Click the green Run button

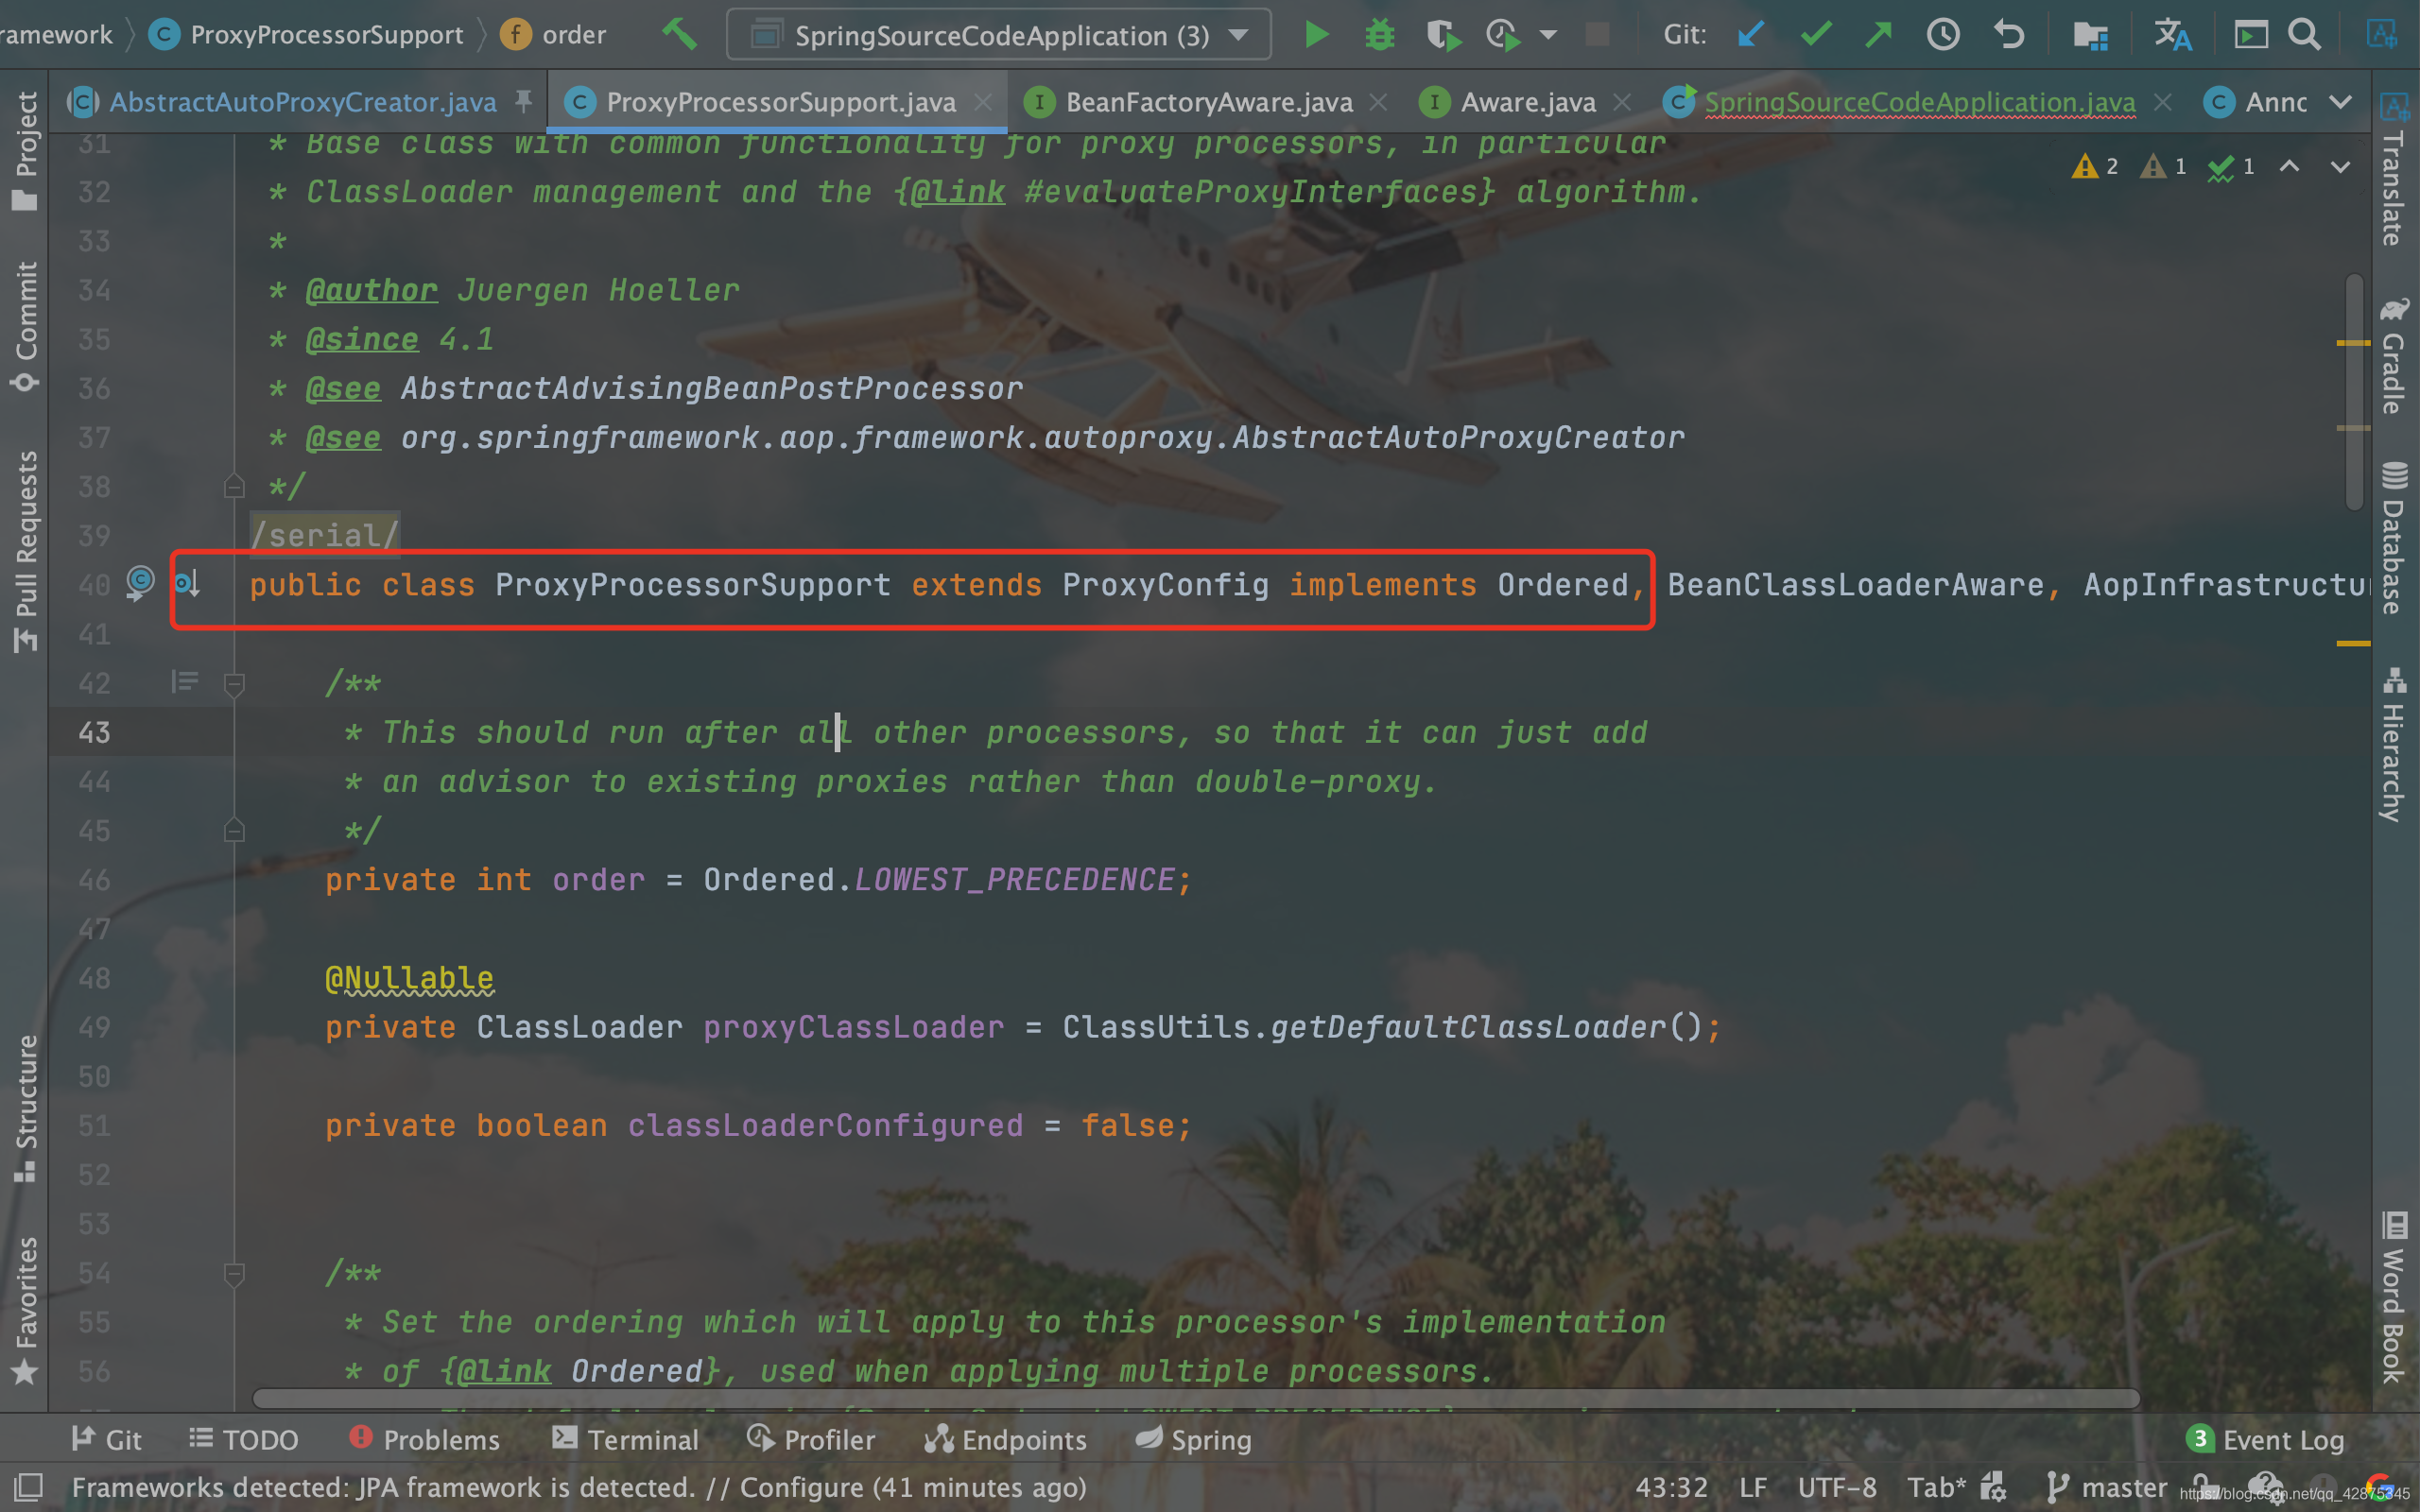pyautogui.click(x=1316, y=35)
